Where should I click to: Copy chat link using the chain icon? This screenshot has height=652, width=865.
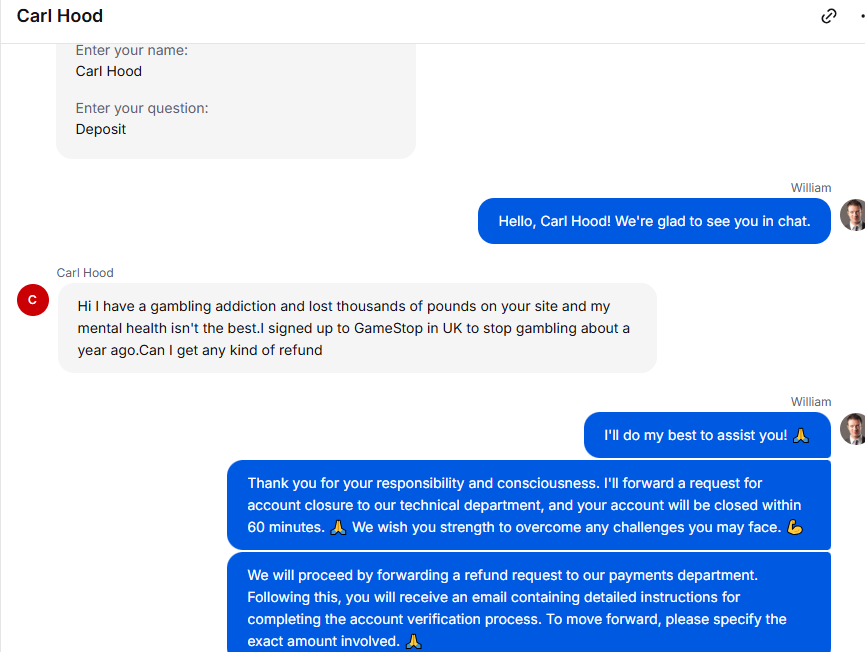[829, 16]
